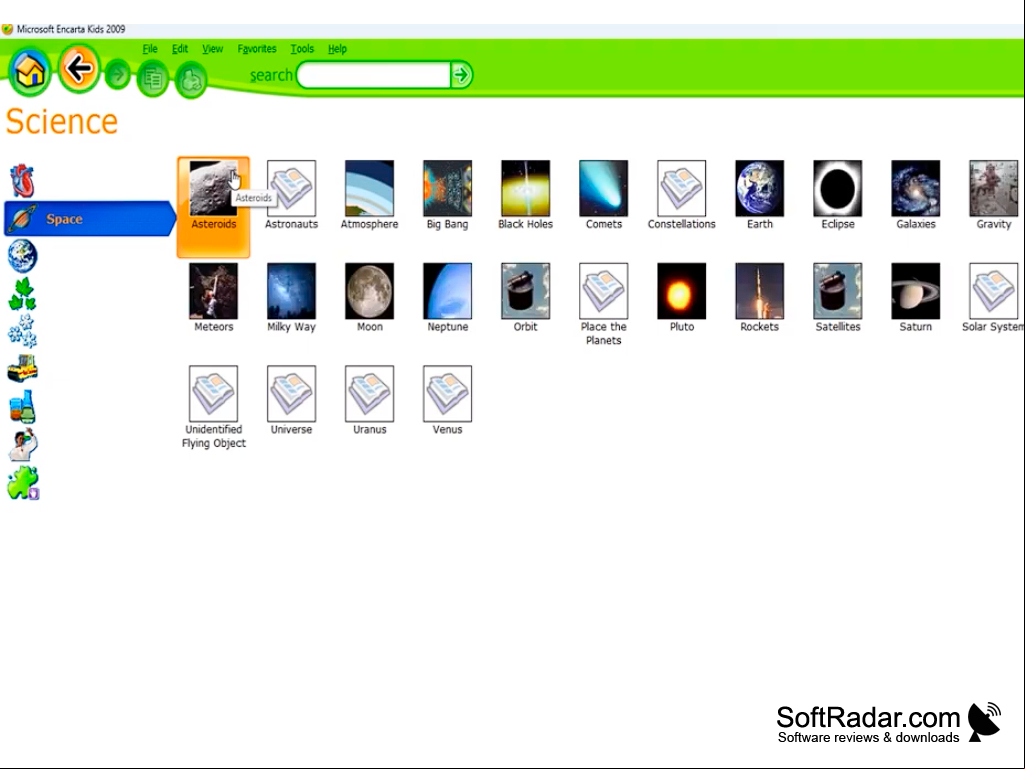Open the Tools menu
The image size is (1025, 769).
(302, 48)
